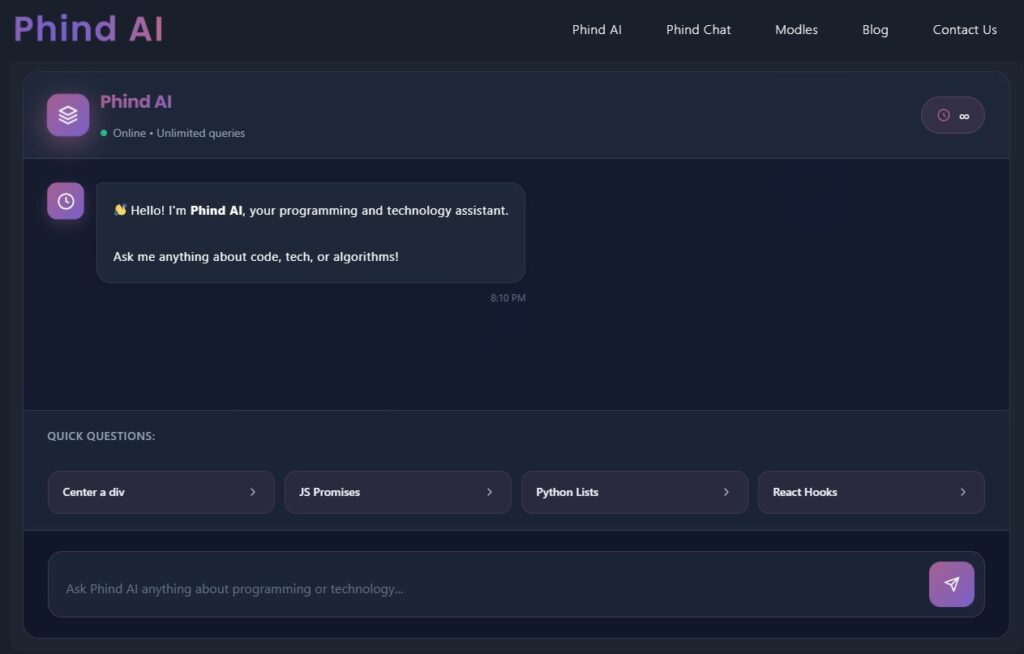Click the clock icon inside the header badge
The width and height of the screenshot is (1024, 654).
click(x=941, y=115)
